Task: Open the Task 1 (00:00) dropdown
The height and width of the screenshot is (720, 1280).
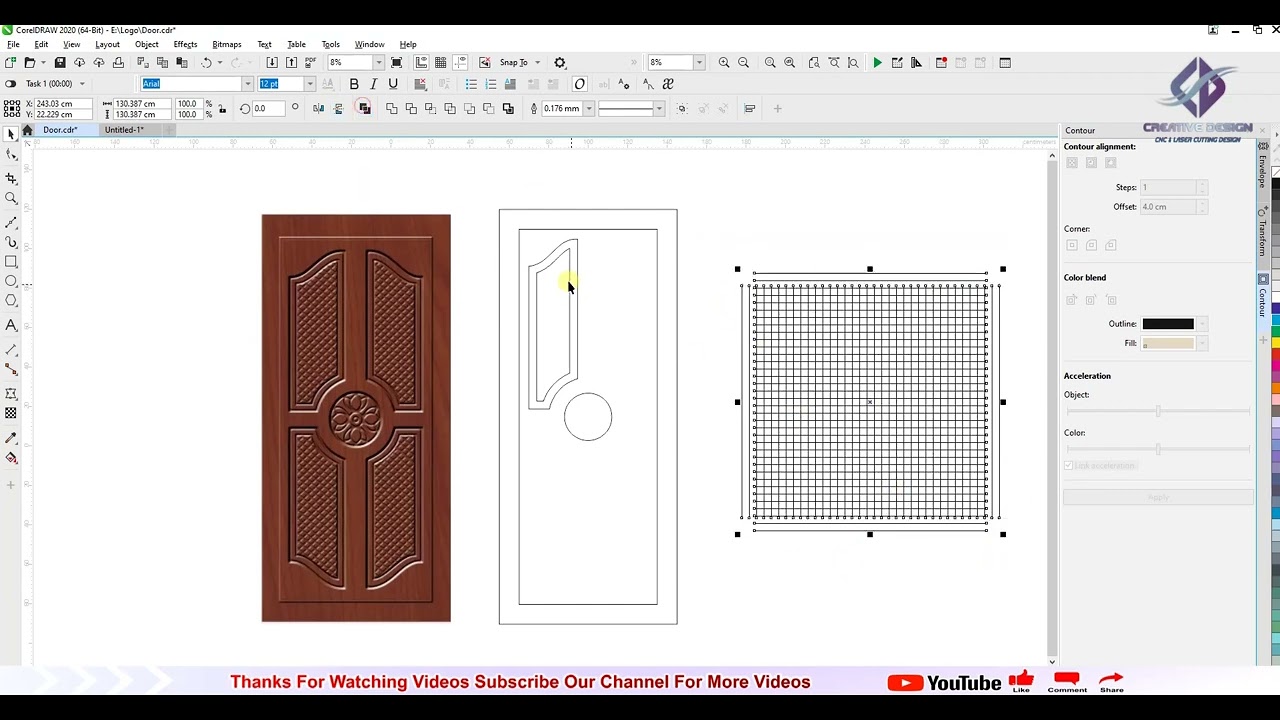Action: click(x=82, y=84)
